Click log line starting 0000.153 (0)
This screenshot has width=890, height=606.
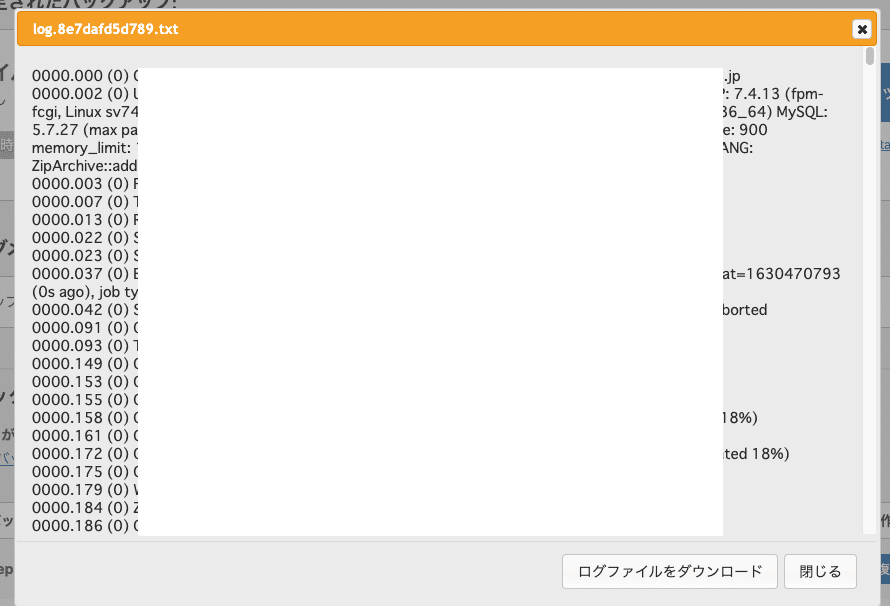(x=85, y=382)
